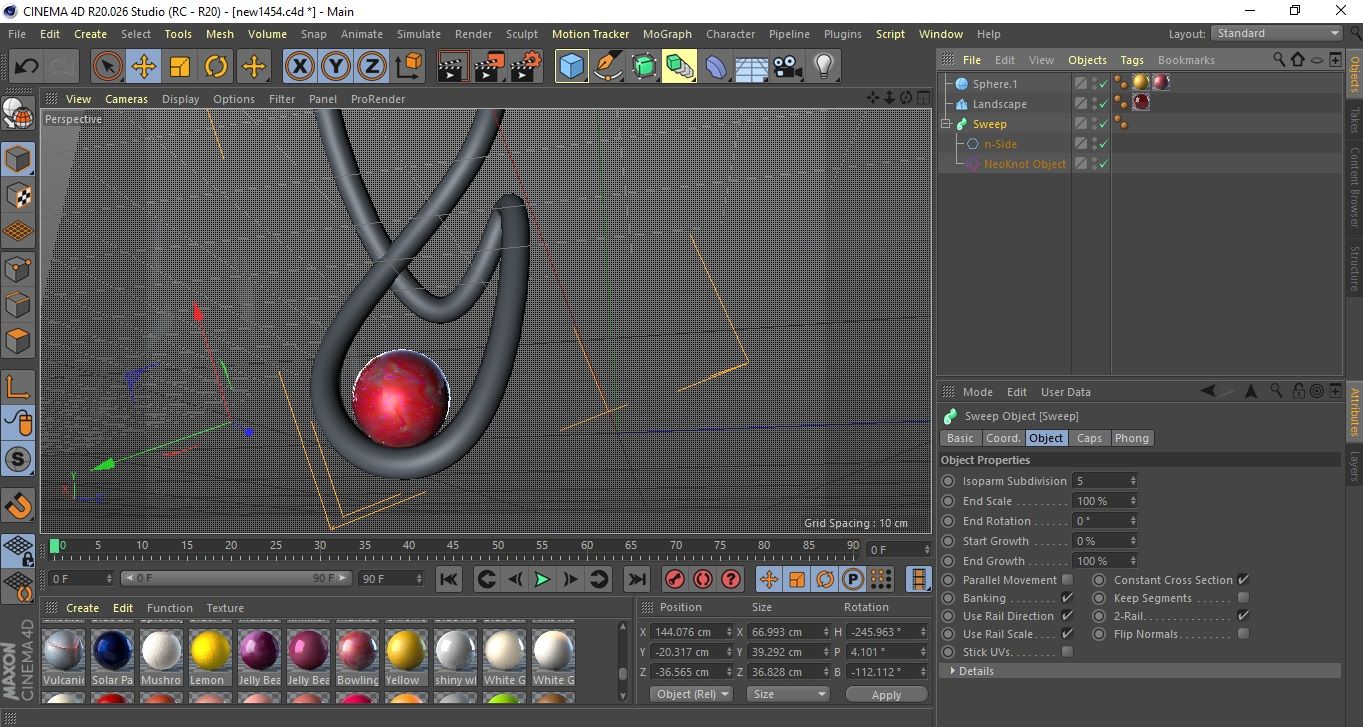1363x727 pixels.
Task: Toggle X-axis lock icon
Action: point(298,67)
